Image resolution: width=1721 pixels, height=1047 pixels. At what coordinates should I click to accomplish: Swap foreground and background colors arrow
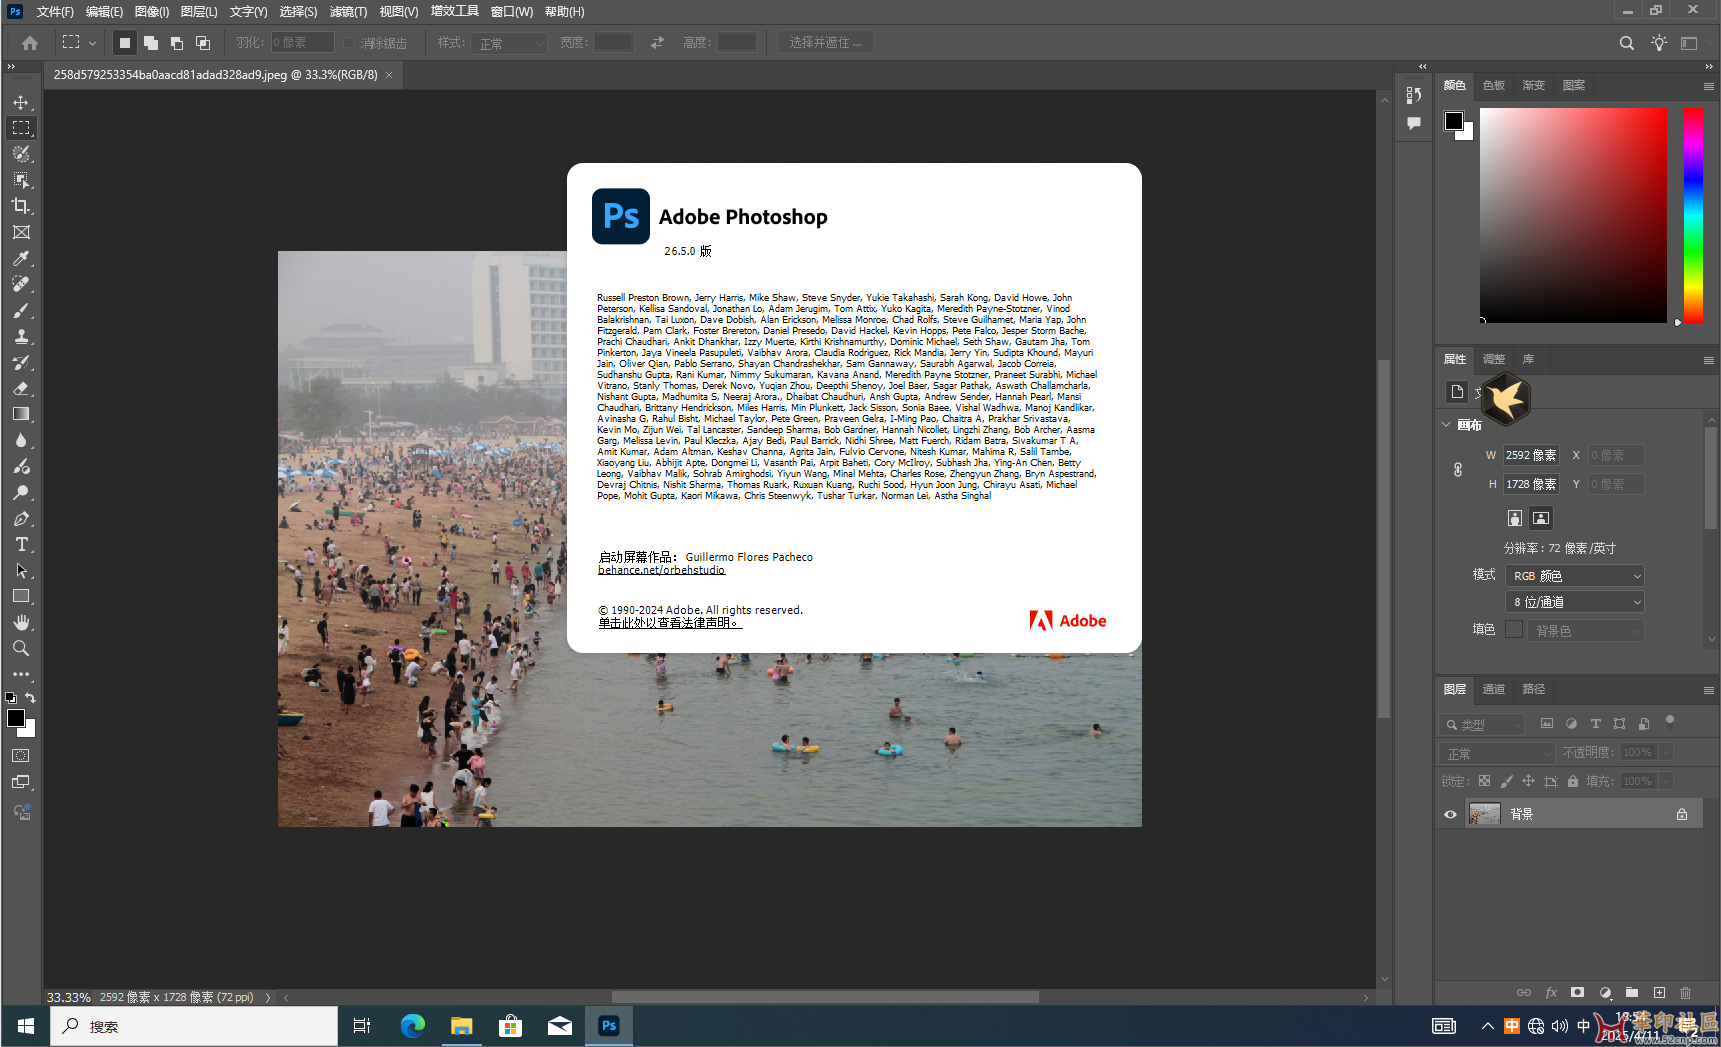(x=30, y=697)
